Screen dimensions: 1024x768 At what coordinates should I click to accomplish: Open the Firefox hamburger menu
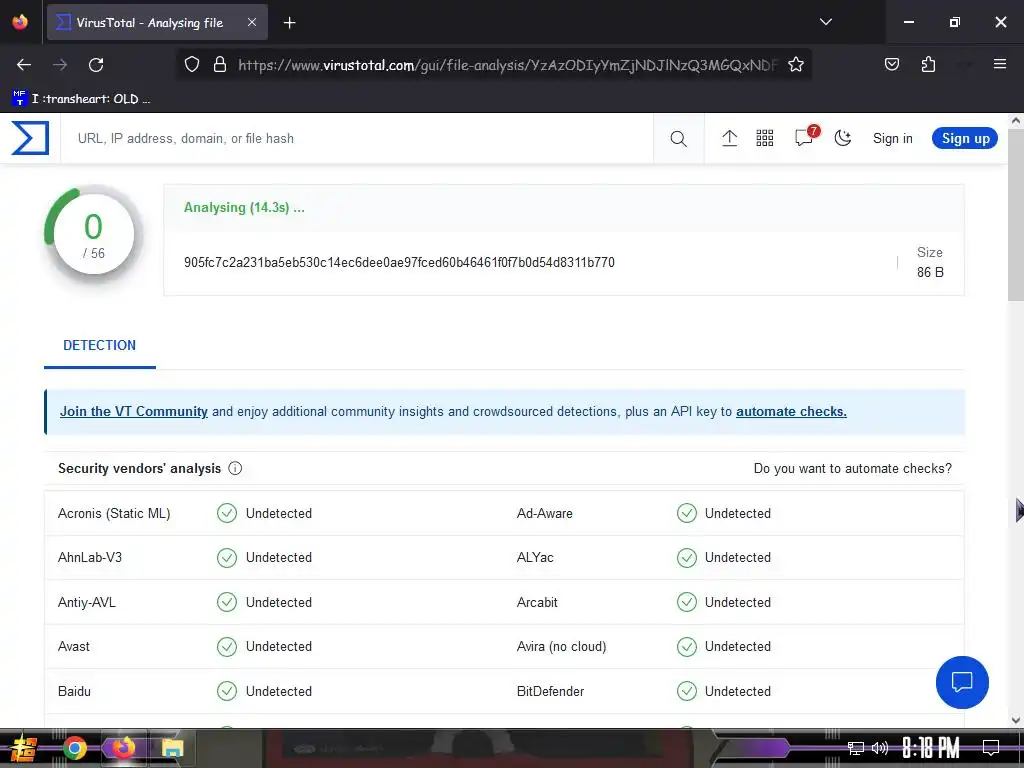(999, 64)
